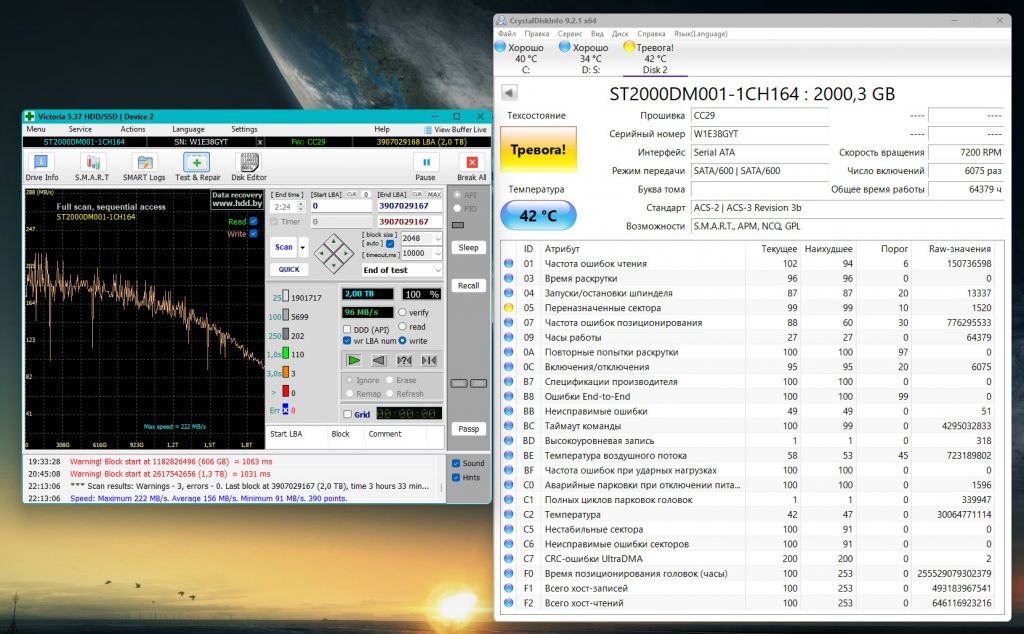Go to previous disk in CrystalDiskInfo
Image resolution: width=1024 pixels, height=634 pixels.
click(x=509, y=93)
